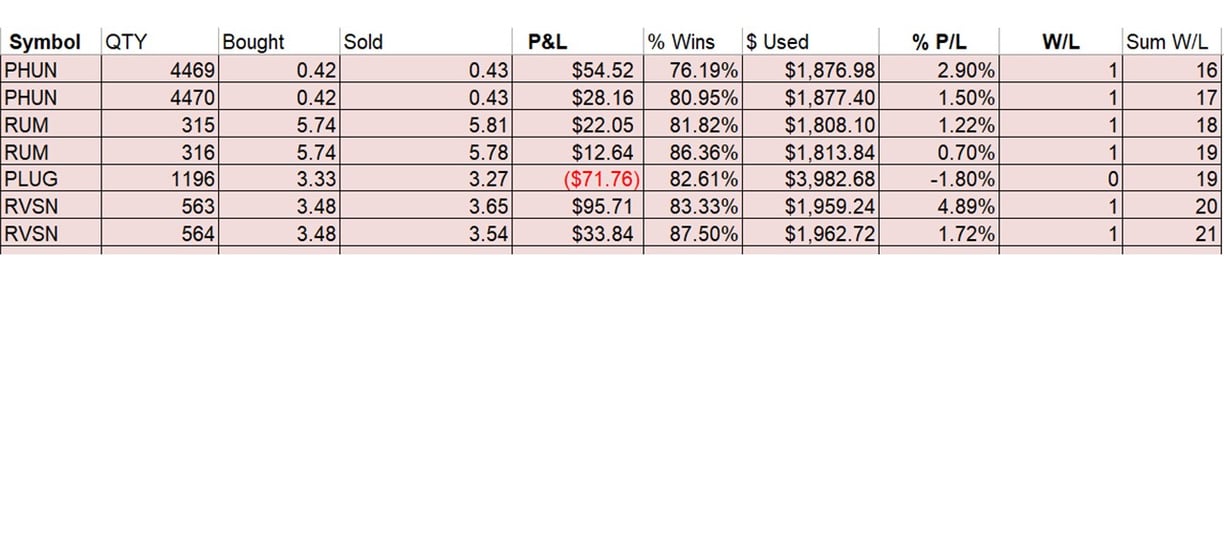Click the % Wins column header
The width and height of the screenshot is (1224, 546).
(681, 42)
